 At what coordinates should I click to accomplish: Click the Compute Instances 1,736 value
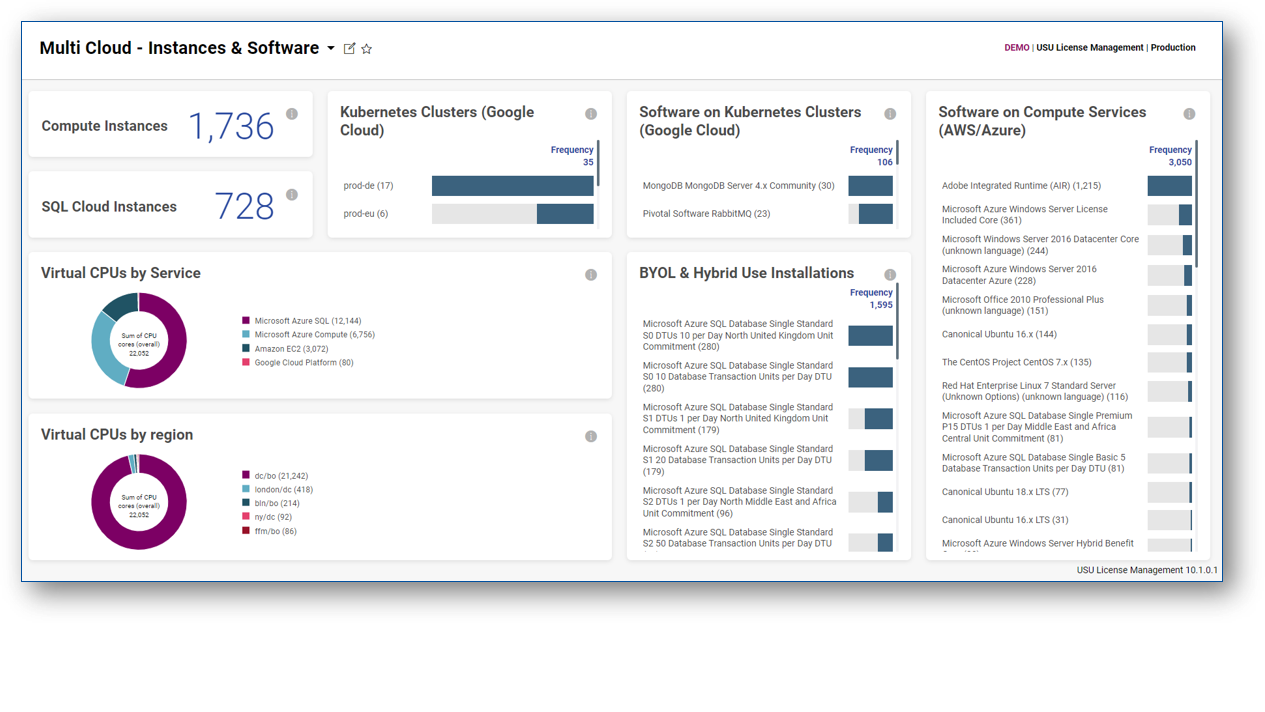click(x=231, y=127)
